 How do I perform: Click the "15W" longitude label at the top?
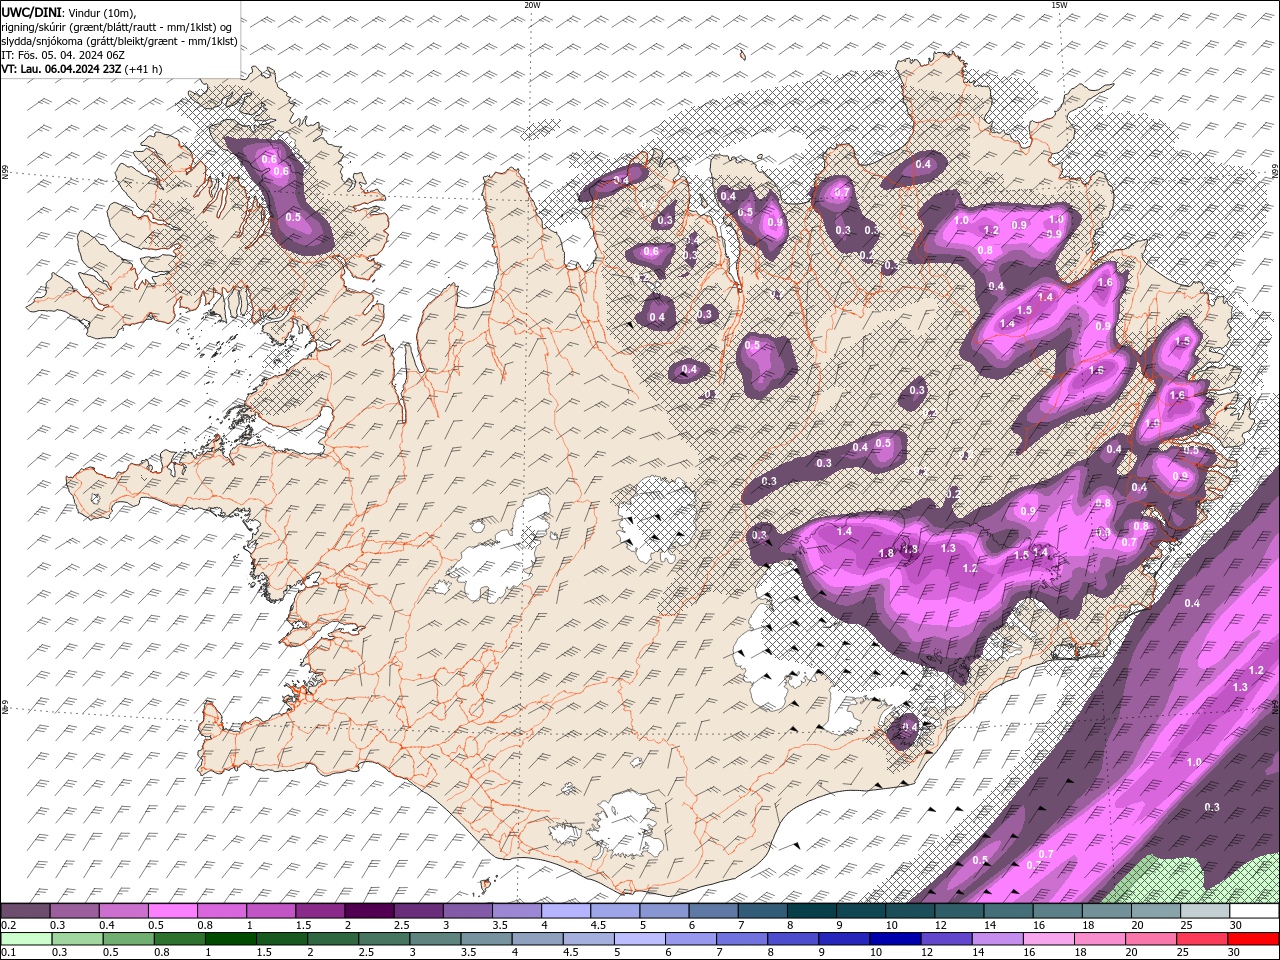point(1059,5)
